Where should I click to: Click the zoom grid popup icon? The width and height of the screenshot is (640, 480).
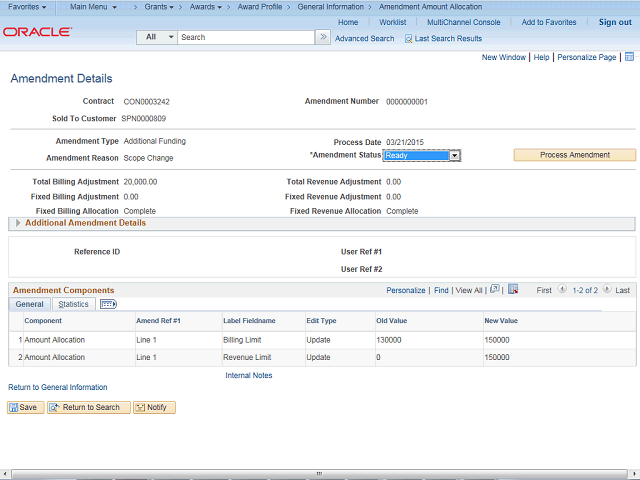tap(495, 290)
